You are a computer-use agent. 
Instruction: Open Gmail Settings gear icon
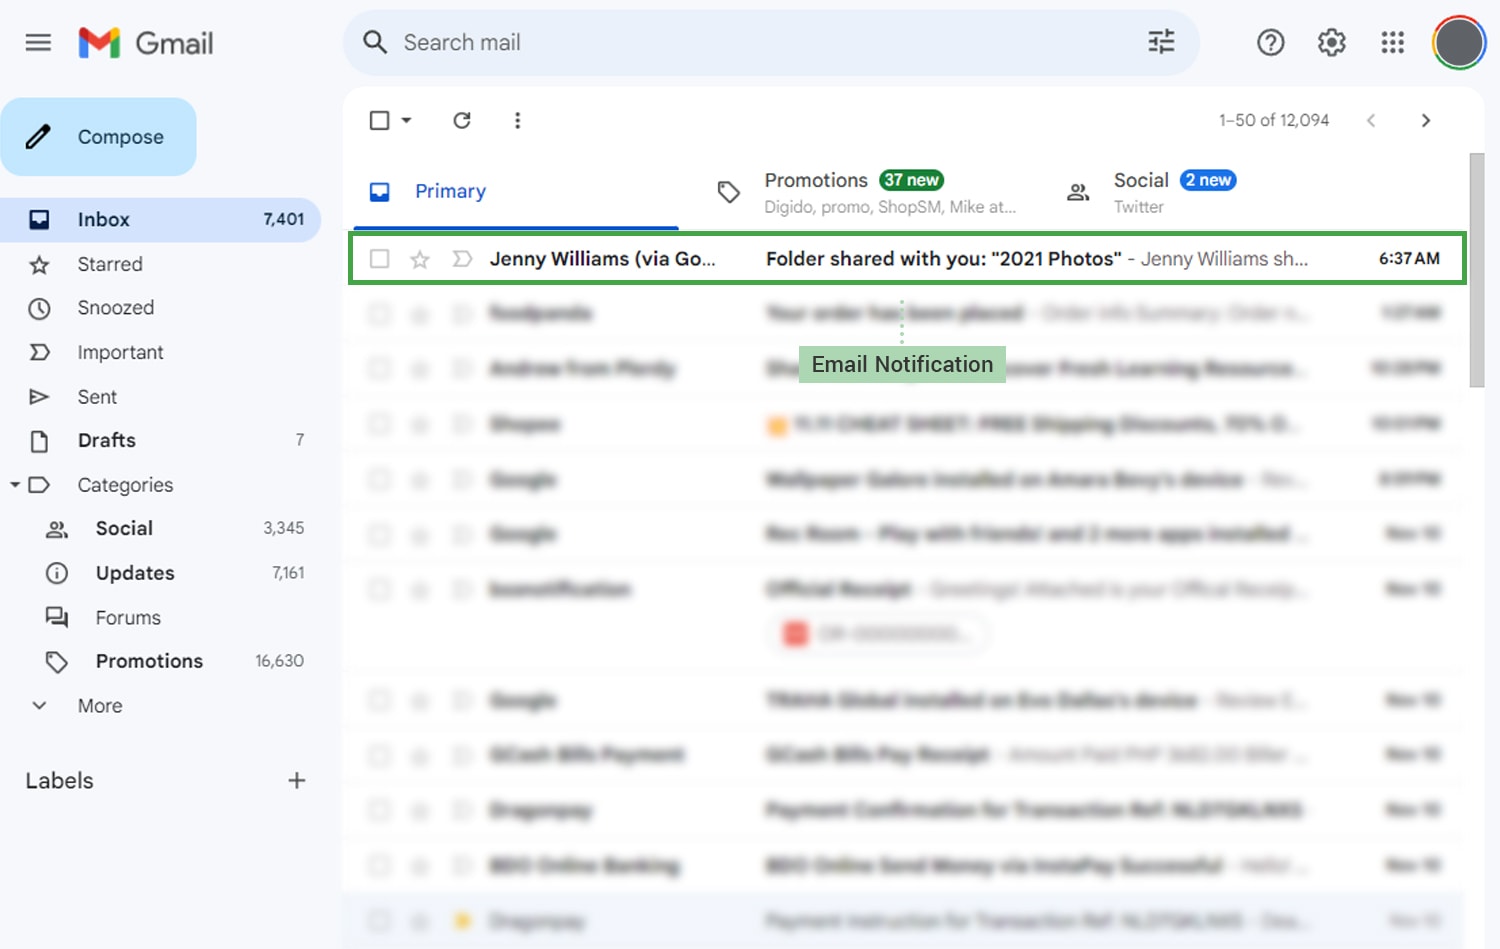coord(1330,42)
